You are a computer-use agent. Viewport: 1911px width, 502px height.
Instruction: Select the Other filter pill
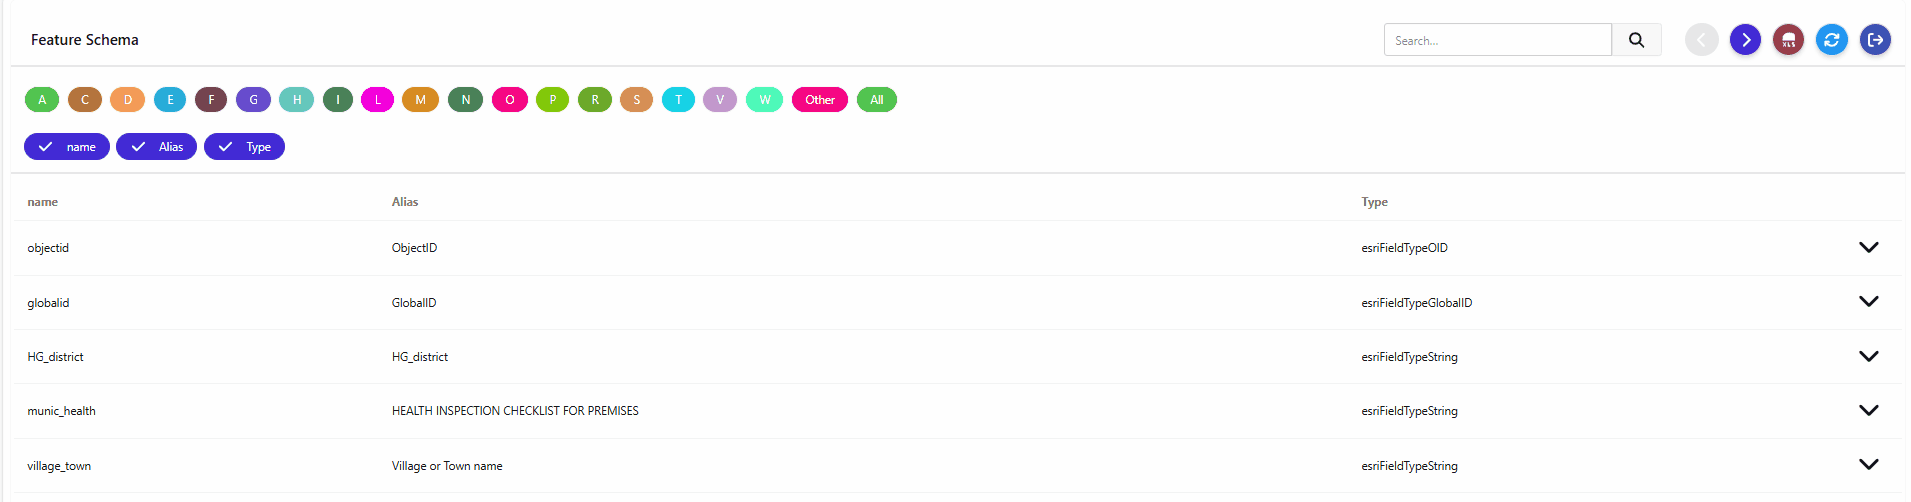tap(820, 100)
